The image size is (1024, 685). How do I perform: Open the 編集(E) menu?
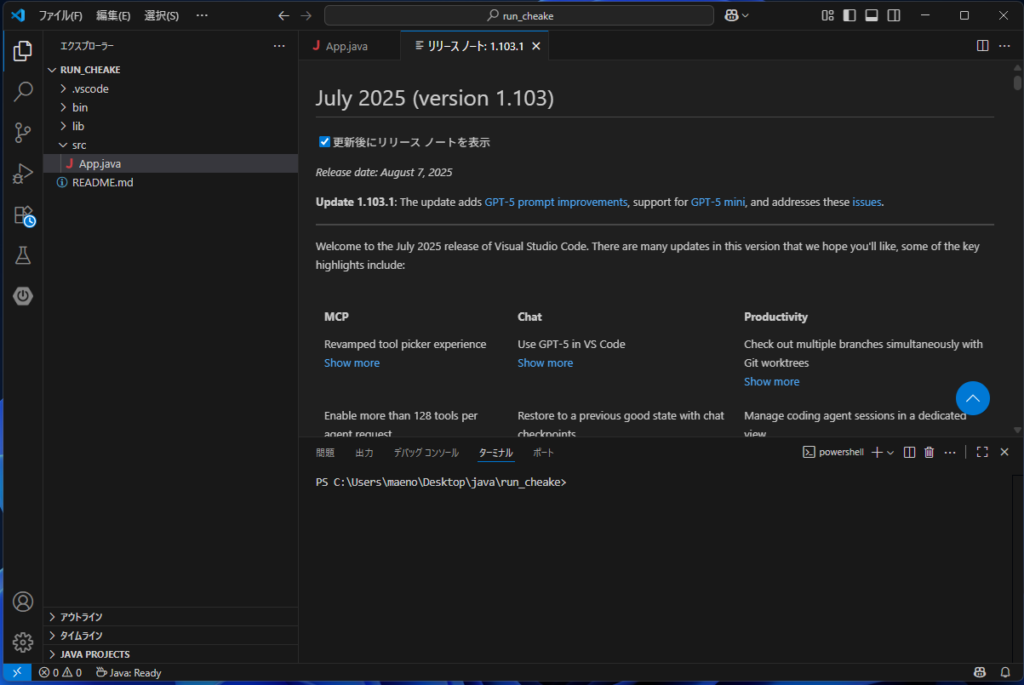pyautogui.click(x=113, y=16)
